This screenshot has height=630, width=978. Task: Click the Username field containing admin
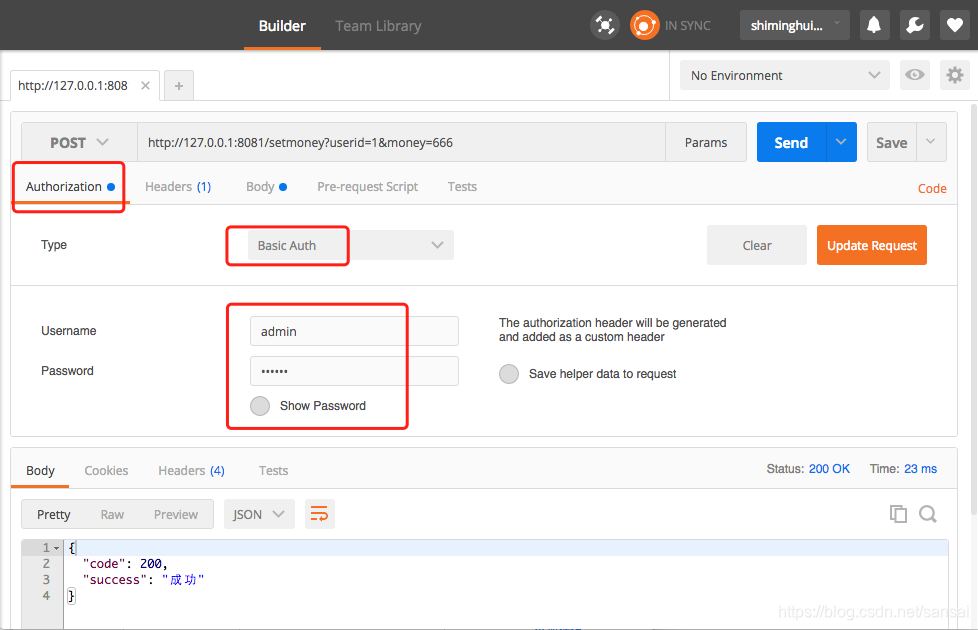click(x=354, y=331)
